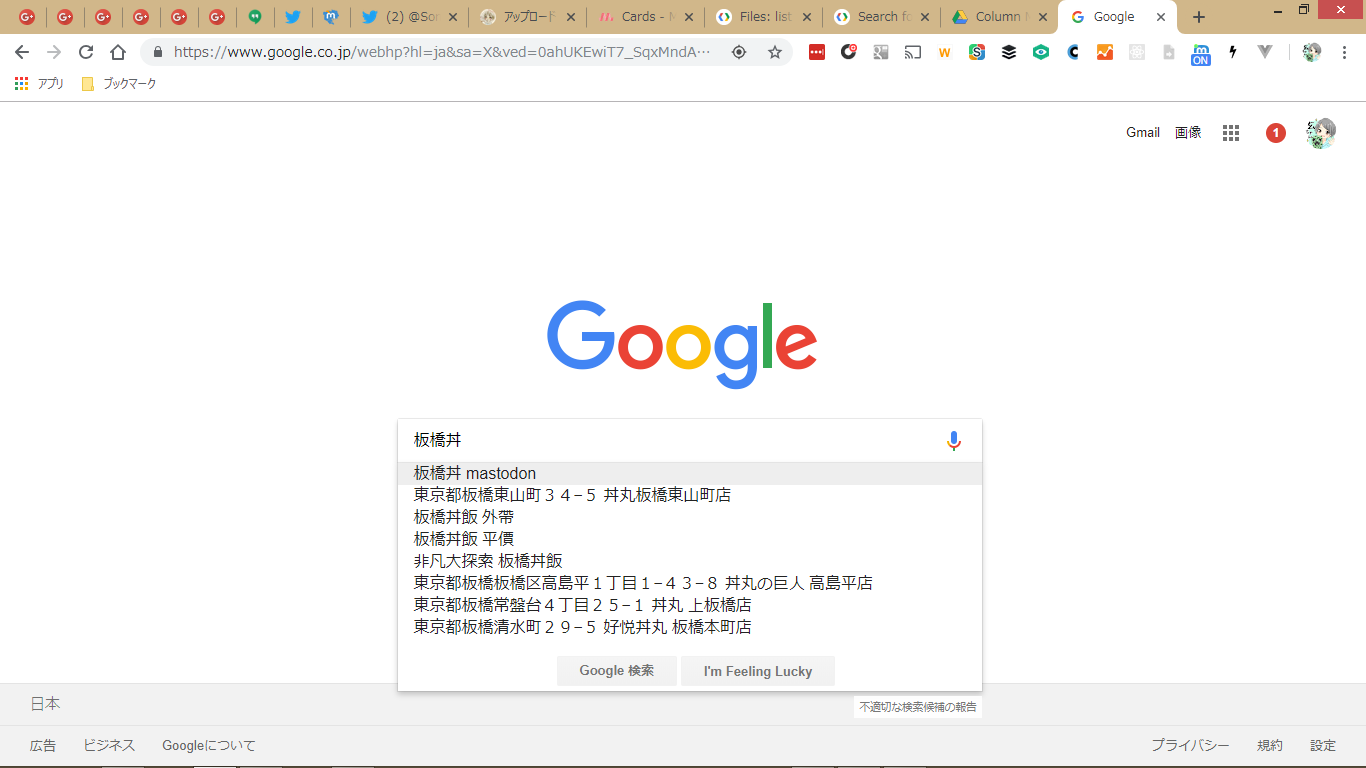
Task: Click the I'm Feeling Lucky button
Action: point(757,671)
